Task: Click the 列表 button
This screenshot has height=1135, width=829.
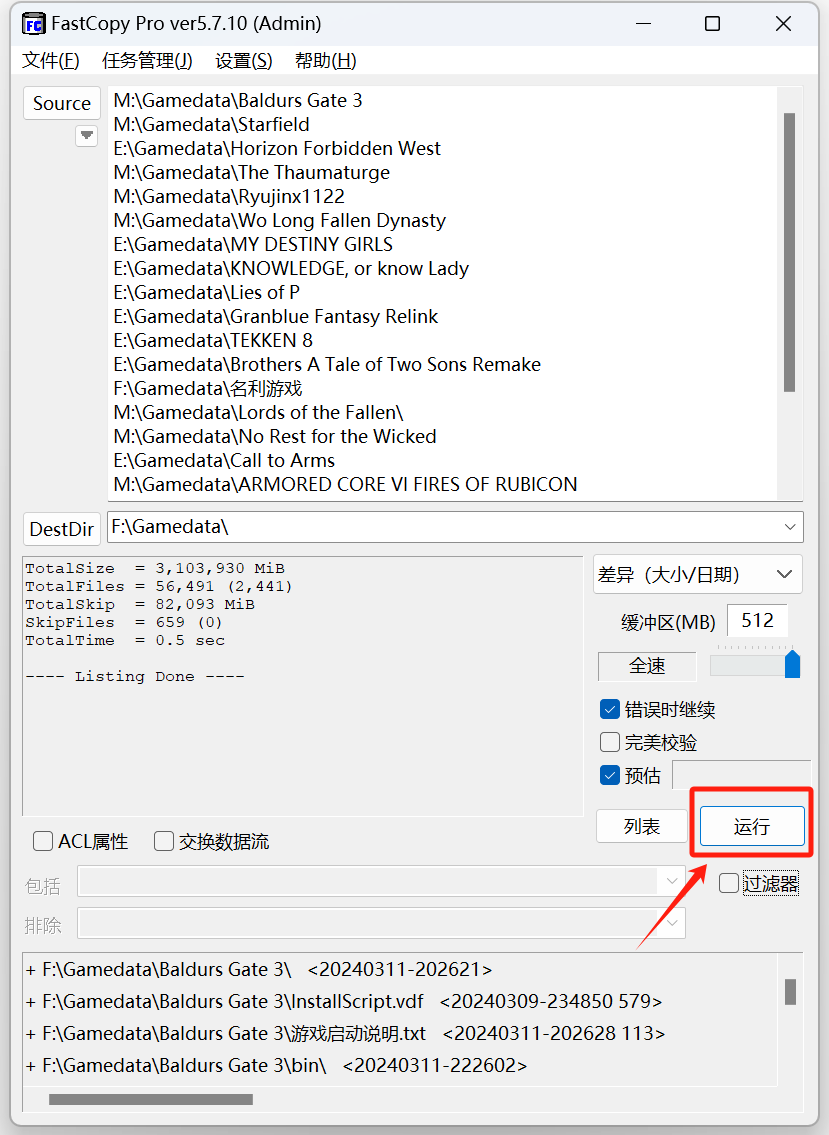Action: (641, 826)
